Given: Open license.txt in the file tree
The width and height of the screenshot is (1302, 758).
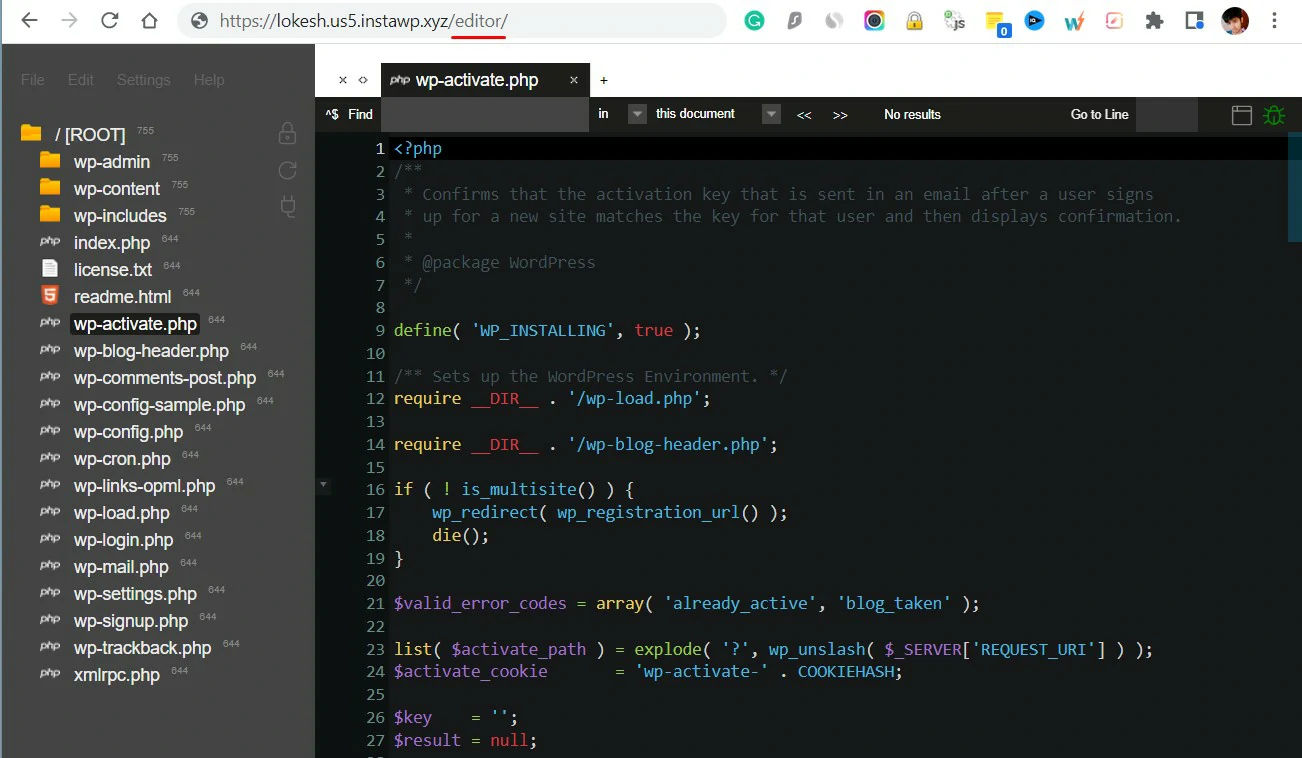Looking at the screenshot, I should (113, 269).
